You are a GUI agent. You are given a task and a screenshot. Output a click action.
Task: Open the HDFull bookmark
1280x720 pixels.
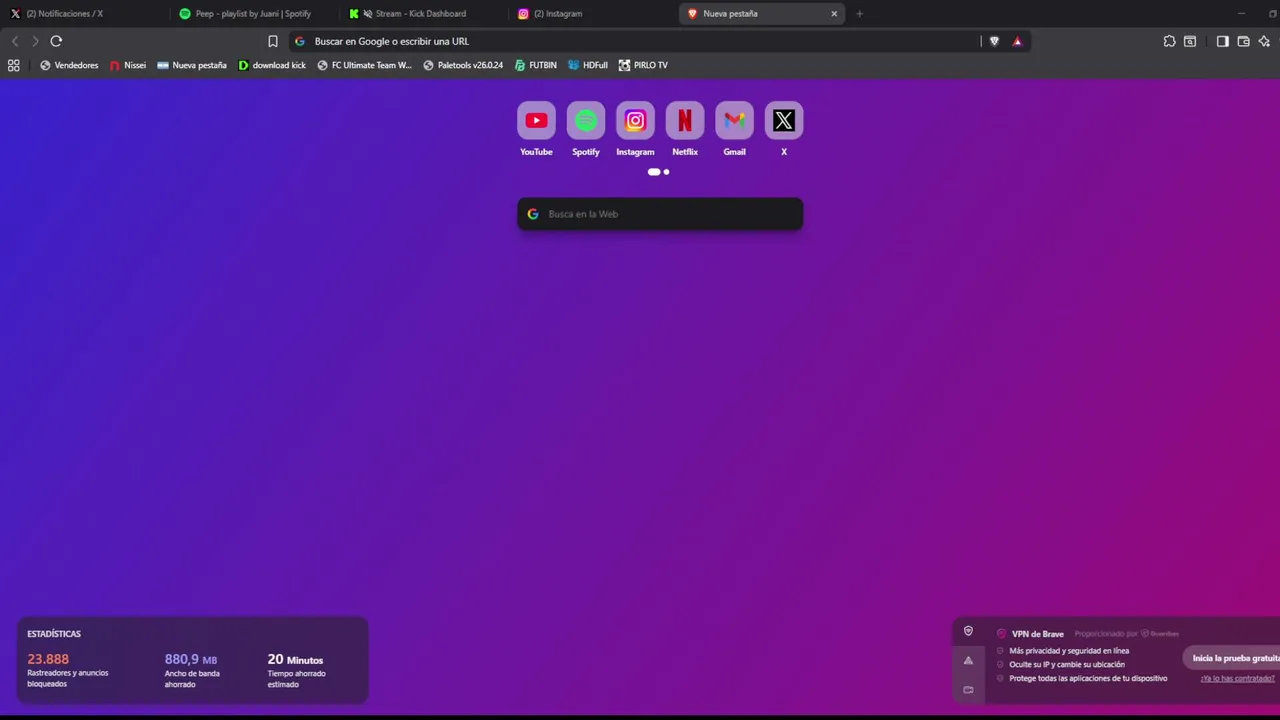(x=588, y=65)
